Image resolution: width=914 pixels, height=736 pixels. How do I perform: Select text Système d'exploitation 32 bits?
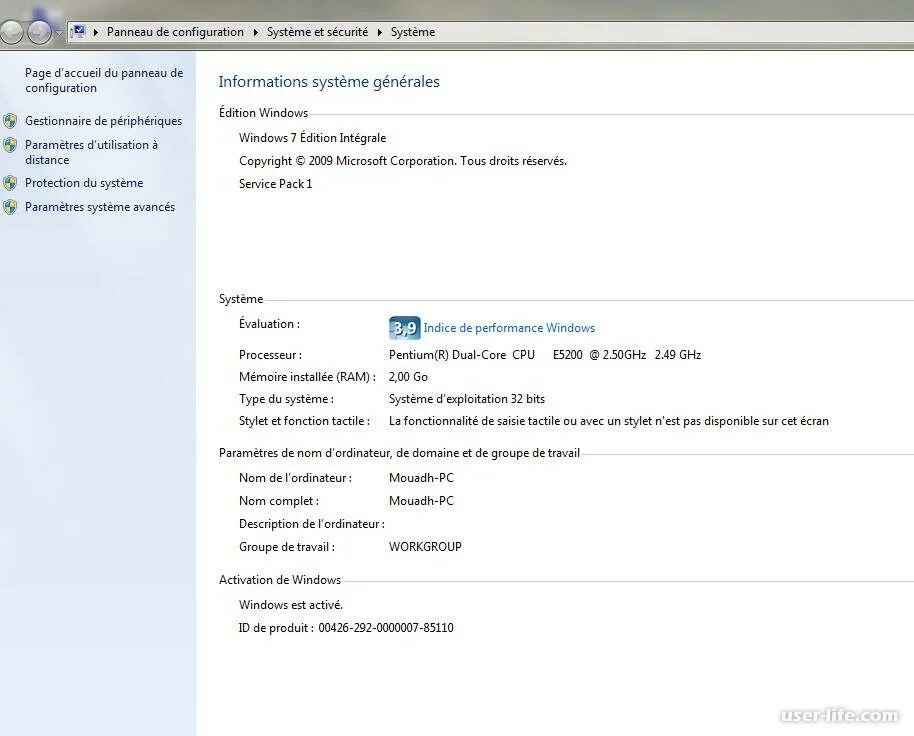466,399
